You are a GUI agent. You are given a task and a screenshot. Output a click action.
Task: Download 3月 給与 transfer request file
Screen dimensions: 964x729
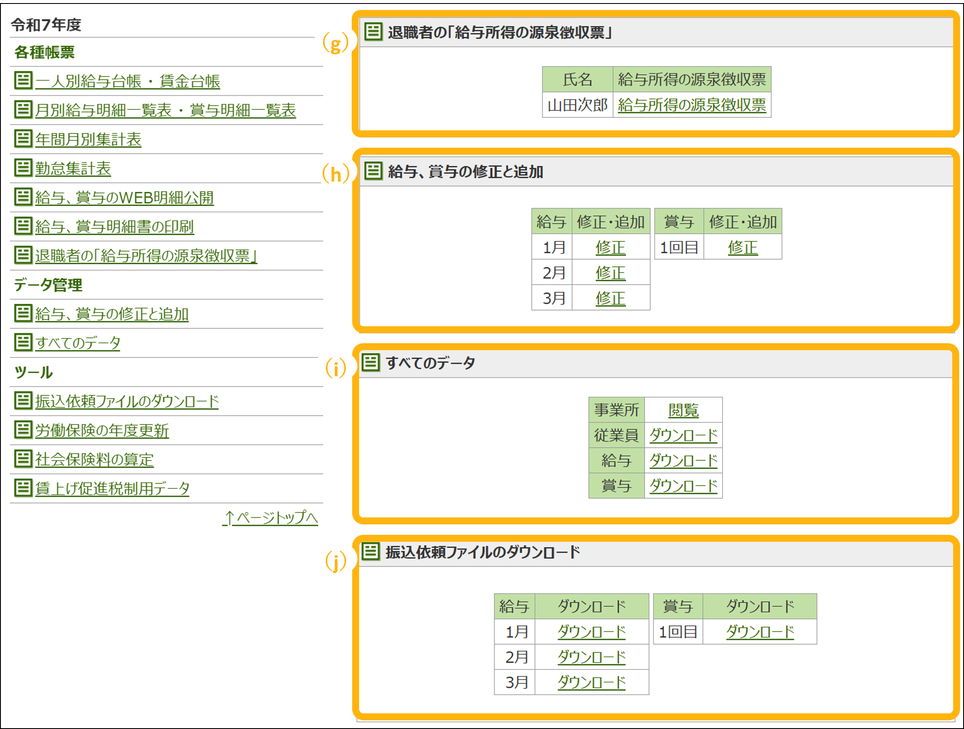point(591,682)
